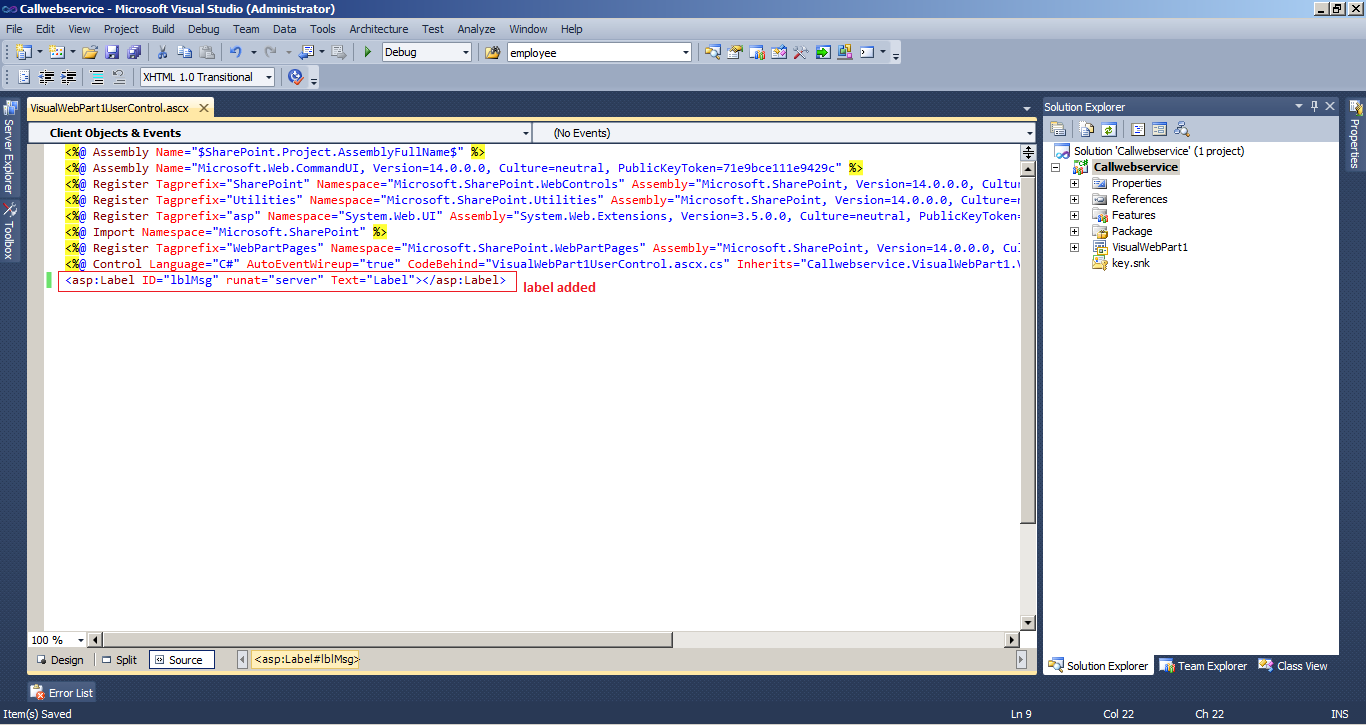Click the <asp:Label#lblMsg> tag navigator breadcrumb

coord(306,660)
